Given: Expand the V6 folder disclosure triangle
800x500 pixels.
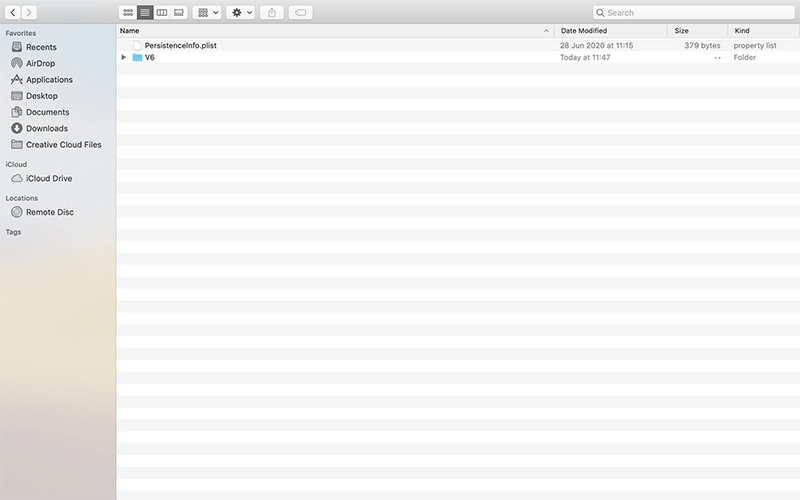Looking at the screenshot, I should [x=123, y=57].
